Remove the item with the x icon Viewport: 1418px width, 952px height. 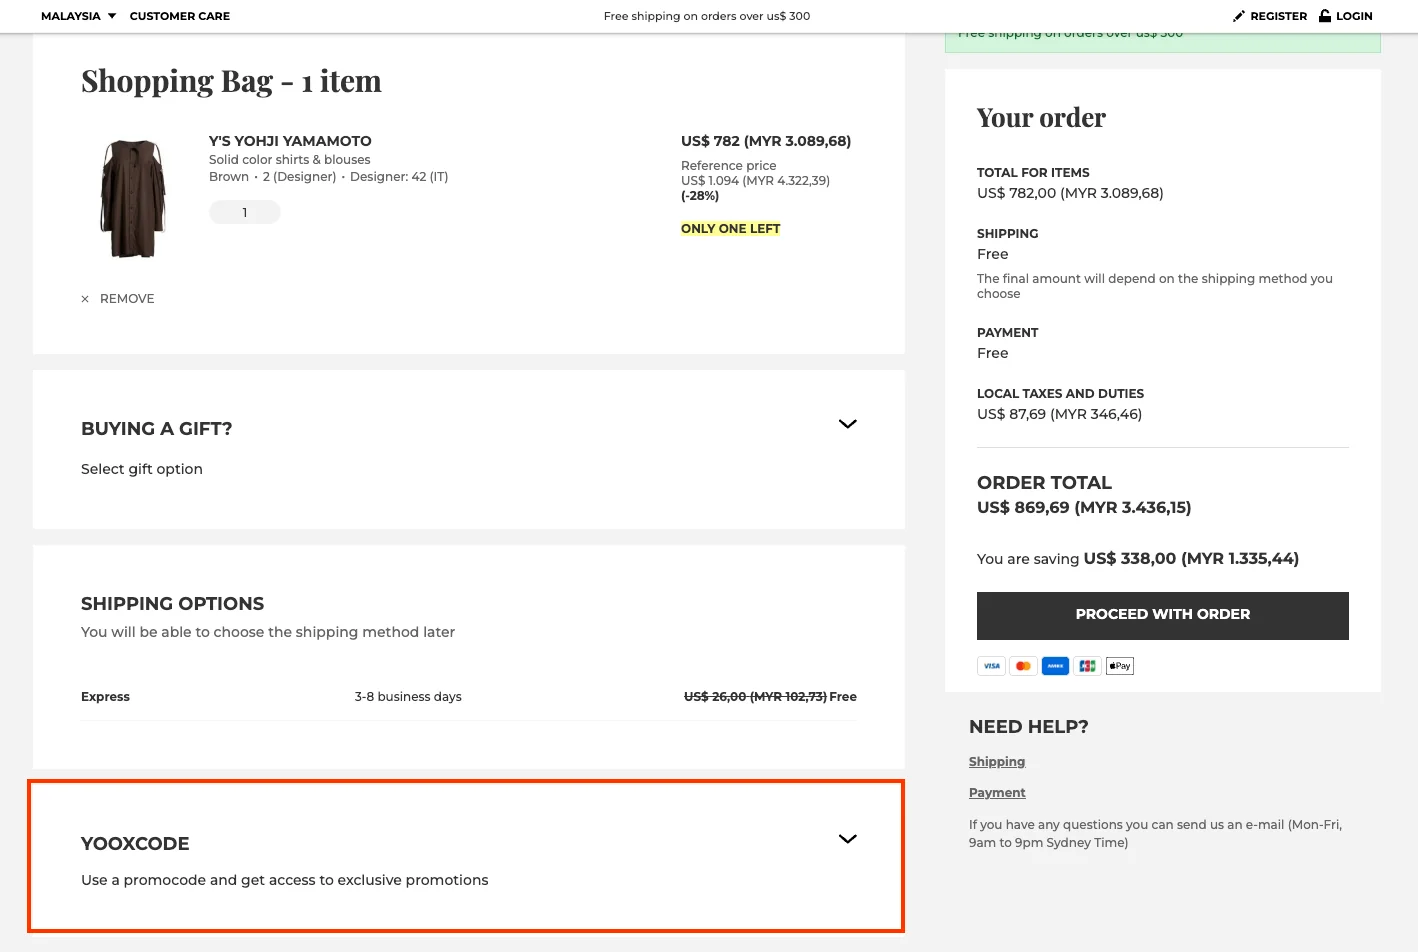point(85,299)
